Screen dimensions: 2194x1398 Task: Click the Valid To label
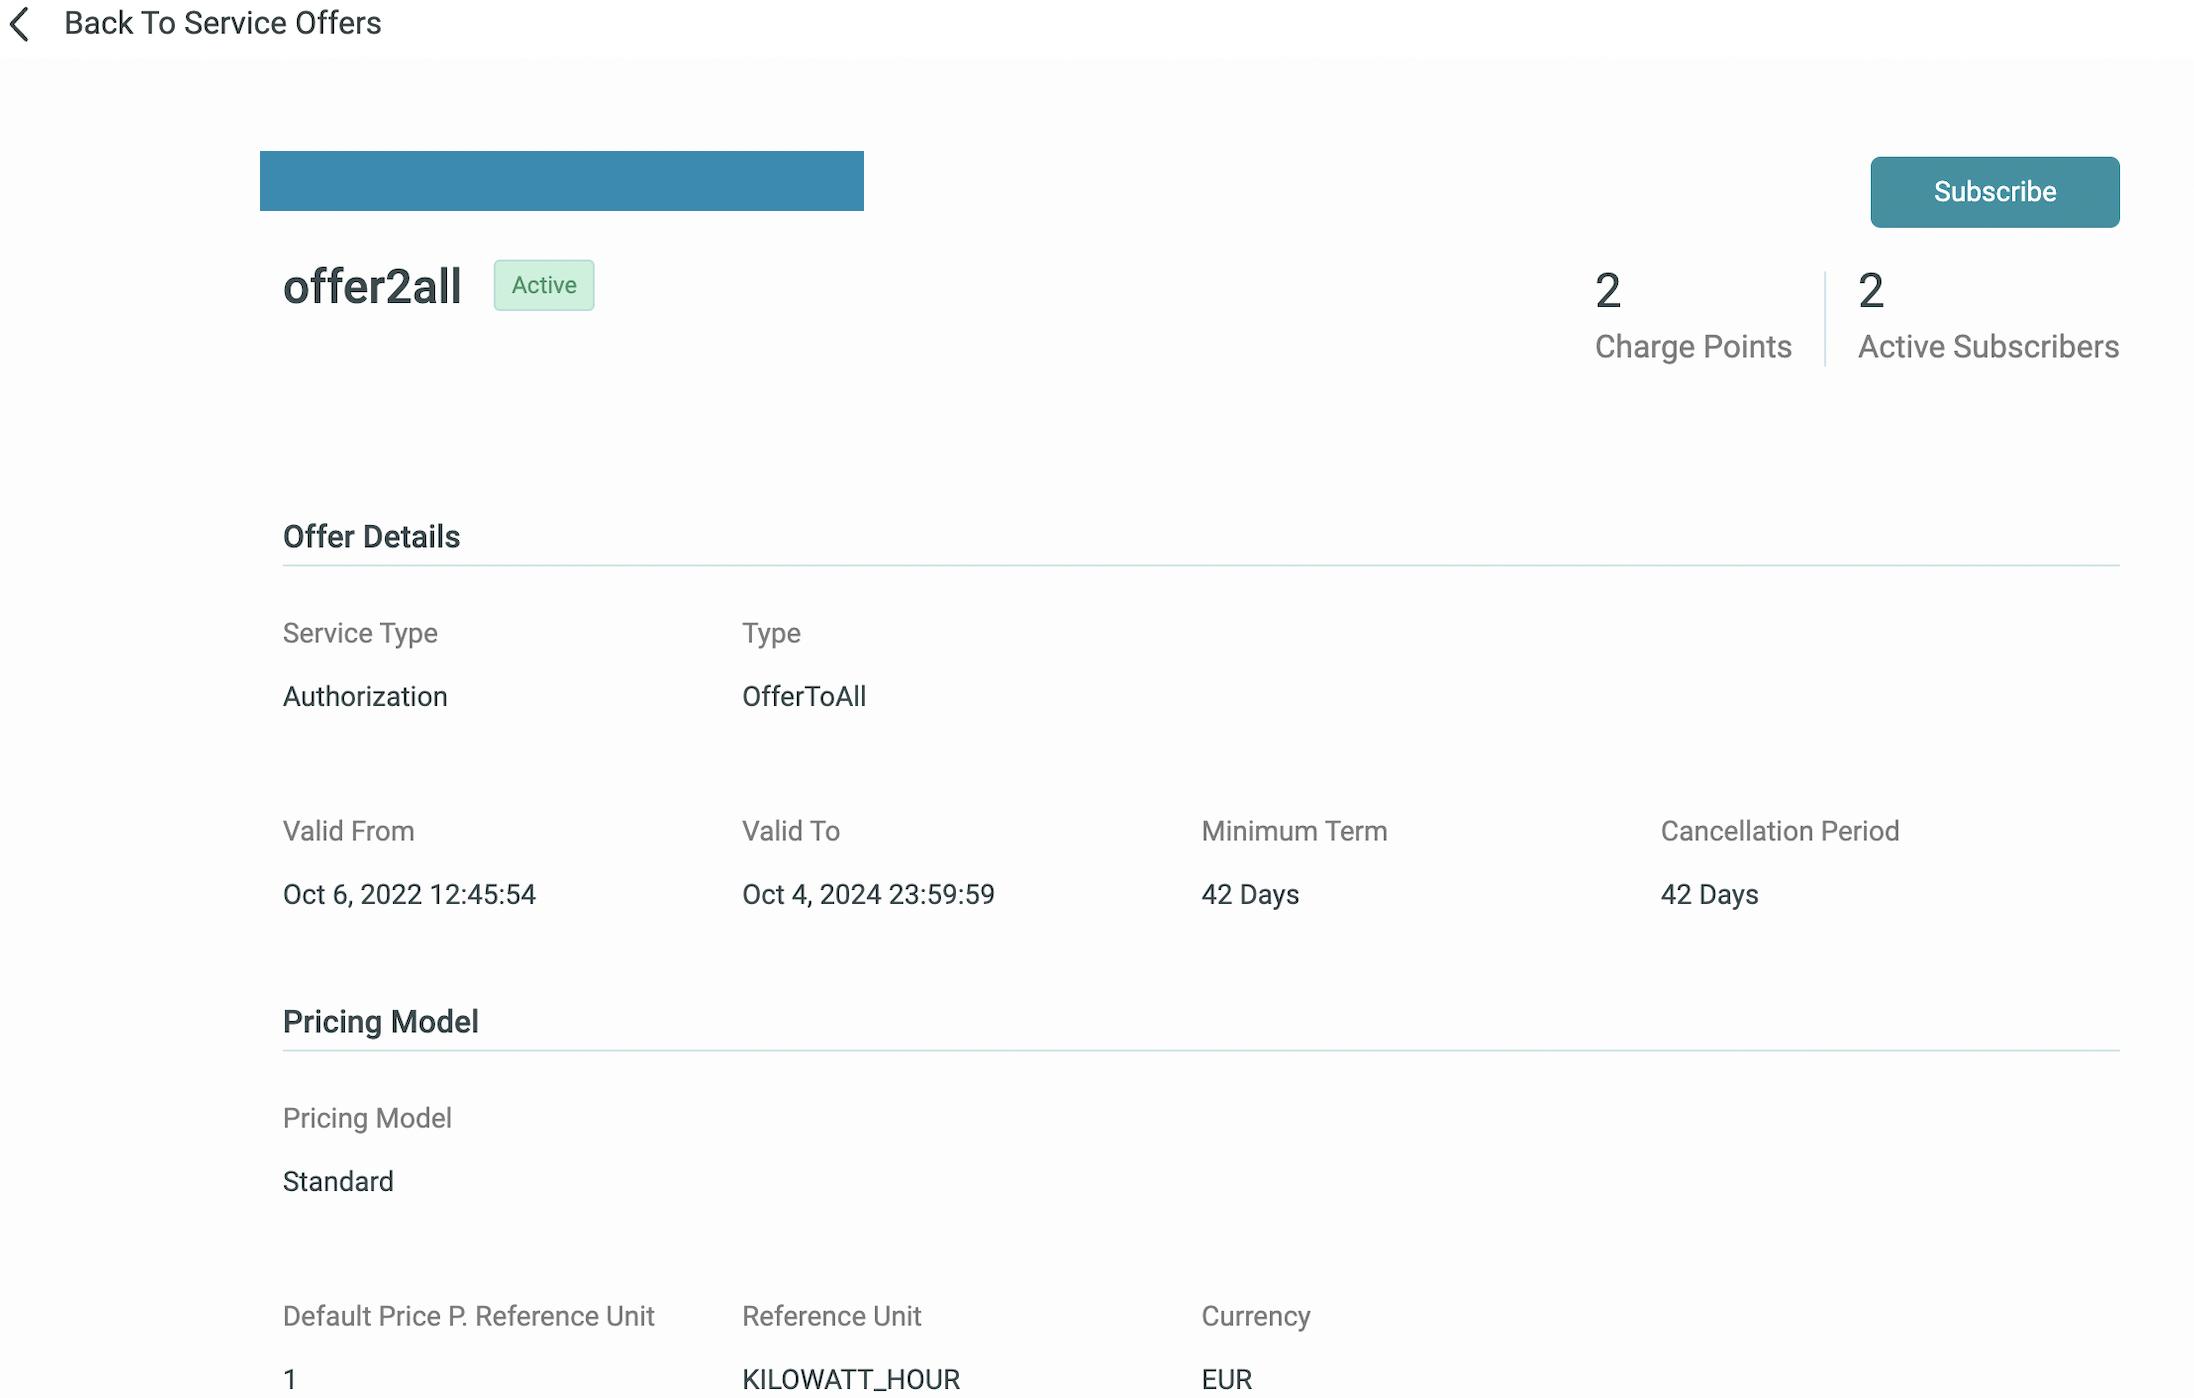(x=791, y=831)
